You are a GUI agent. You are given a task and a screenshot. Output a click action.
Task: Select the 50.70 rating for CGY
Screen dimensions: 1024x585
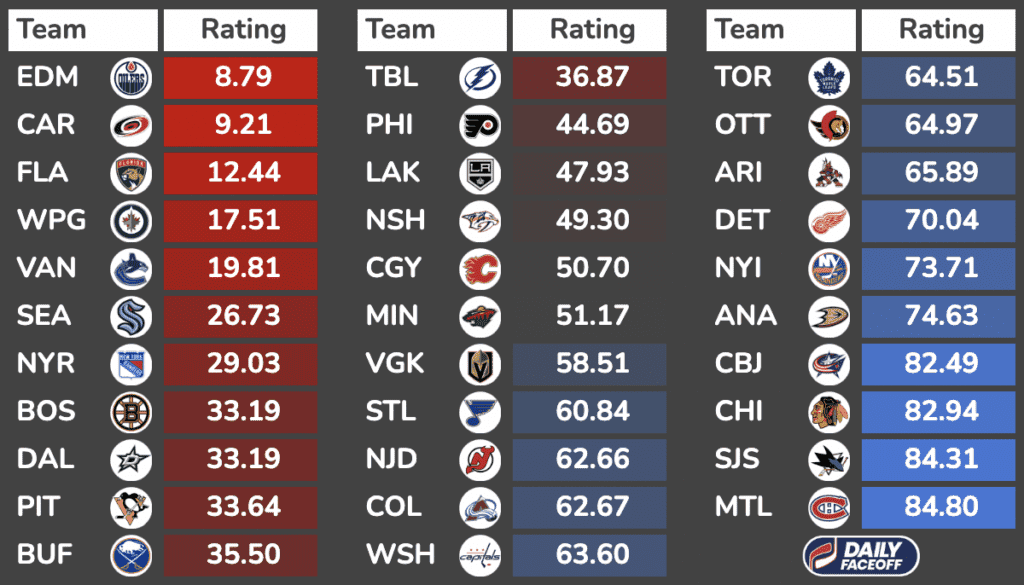[x=592, y=268]
